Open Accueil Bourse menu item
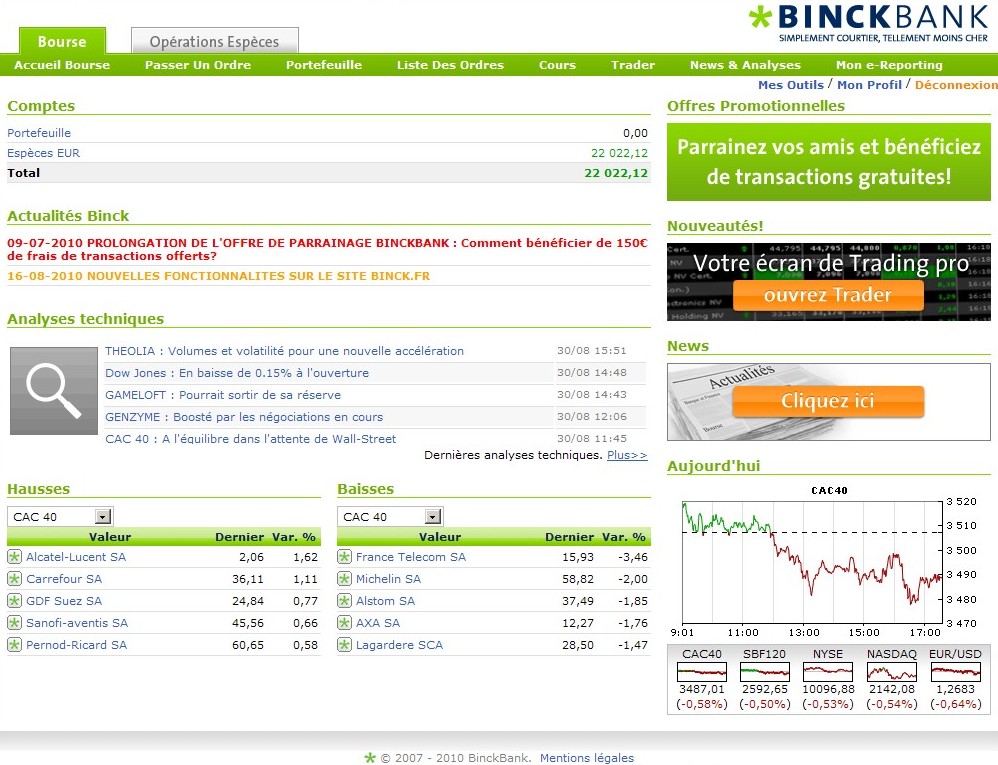Image resolution: width=998 pixels, height=765 pixels. (62, 65)
